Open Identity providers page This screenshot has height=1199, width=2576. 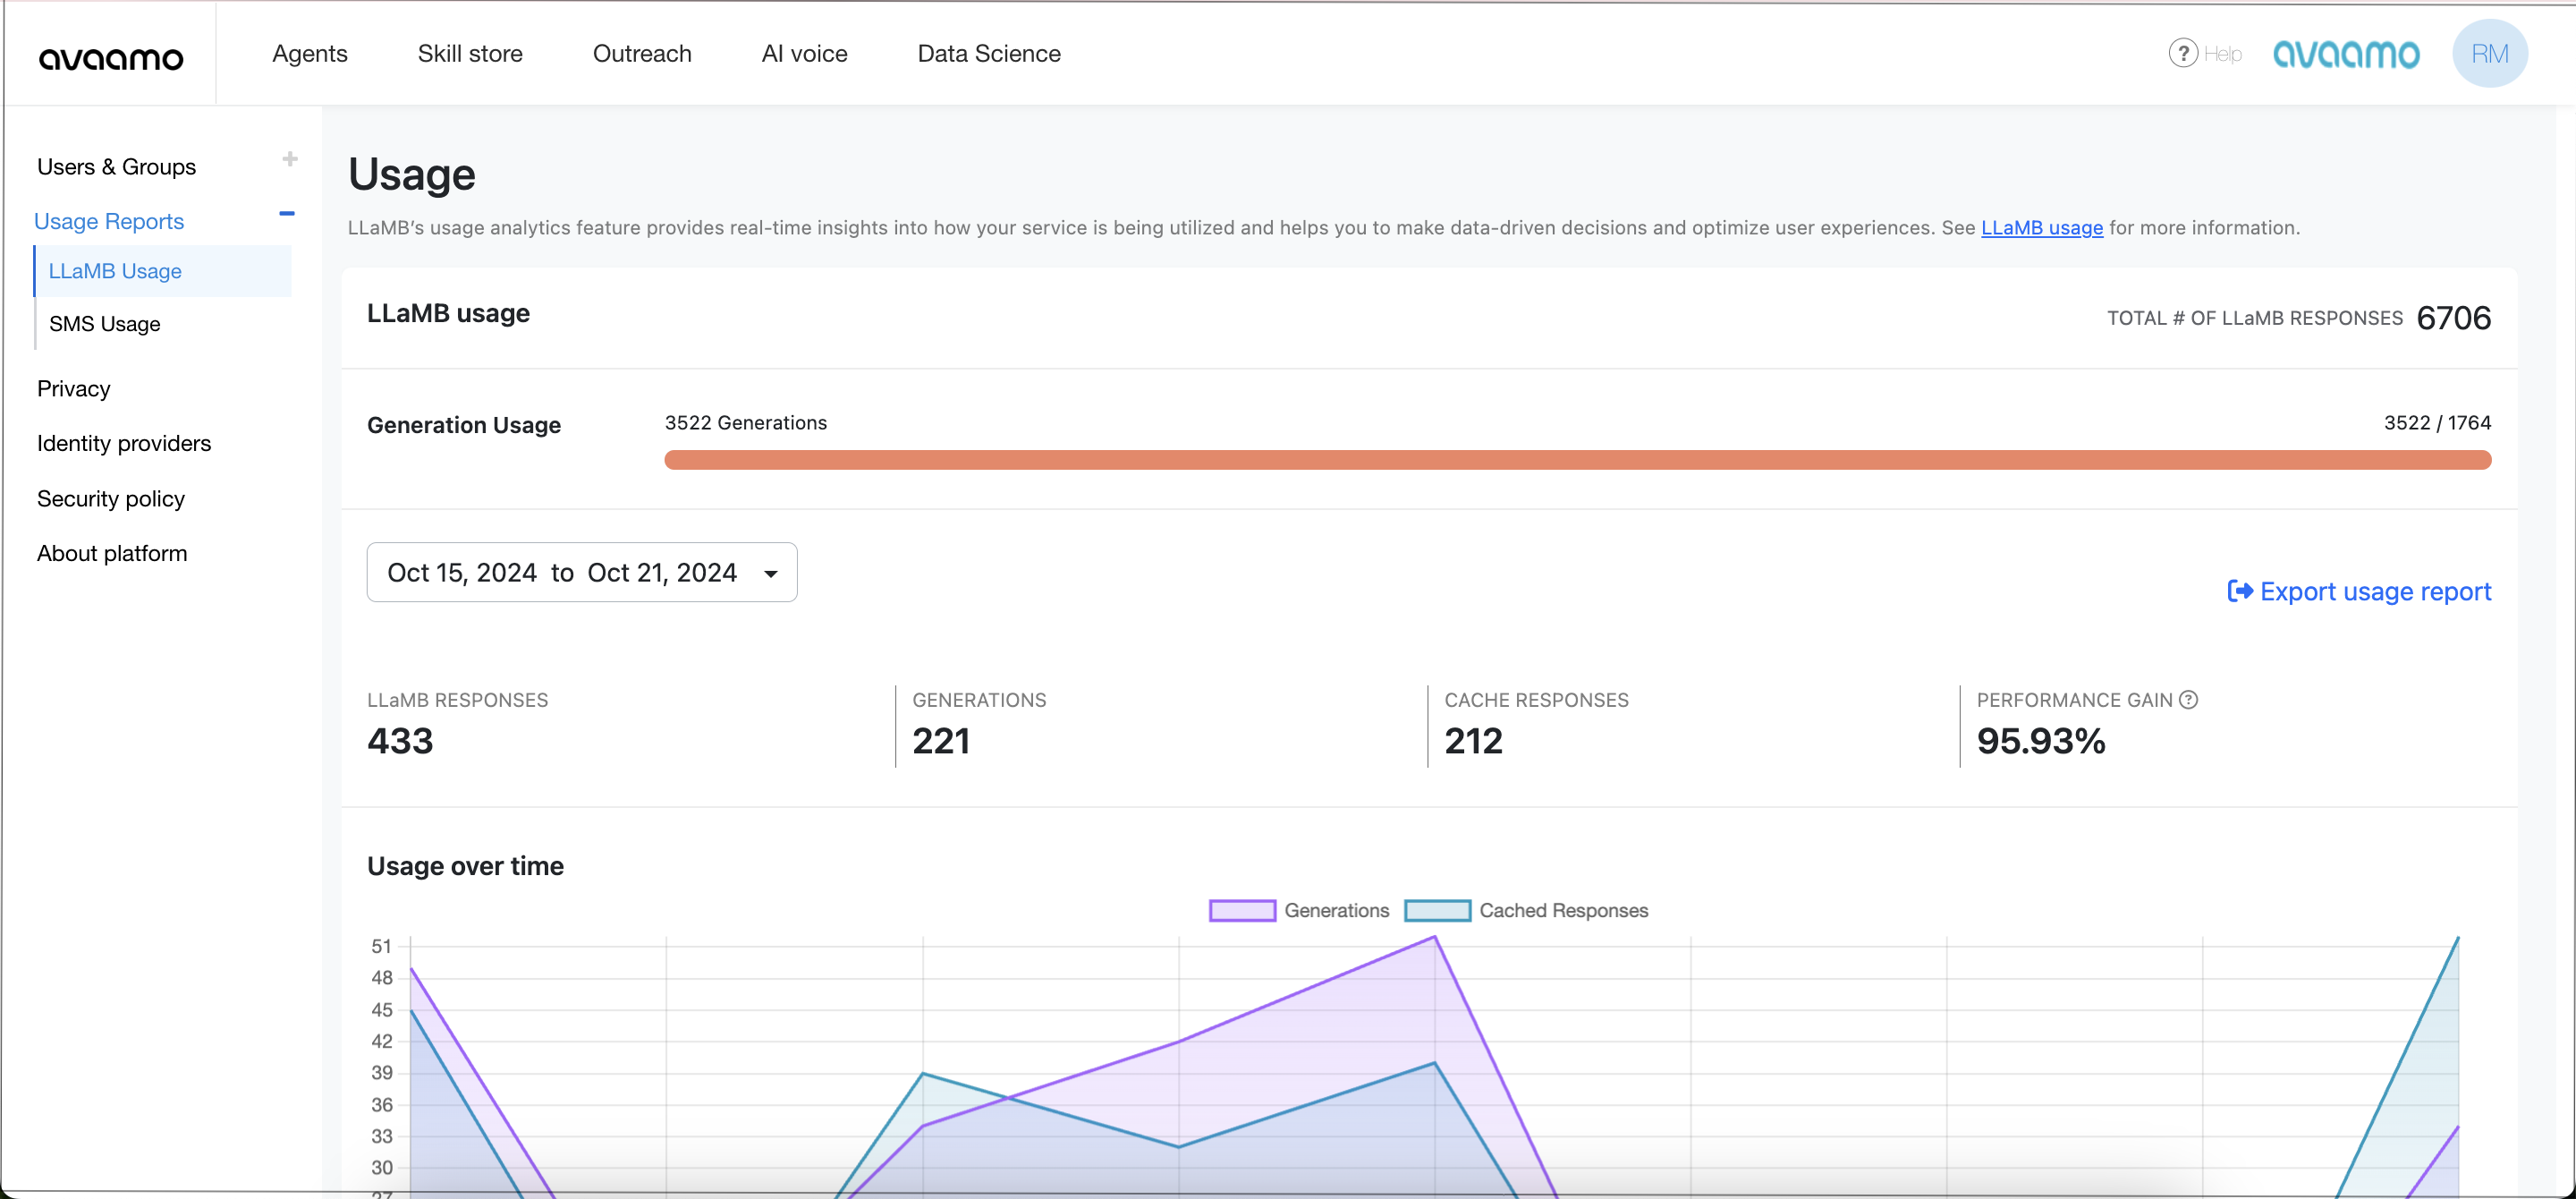[x=124, y=443]
